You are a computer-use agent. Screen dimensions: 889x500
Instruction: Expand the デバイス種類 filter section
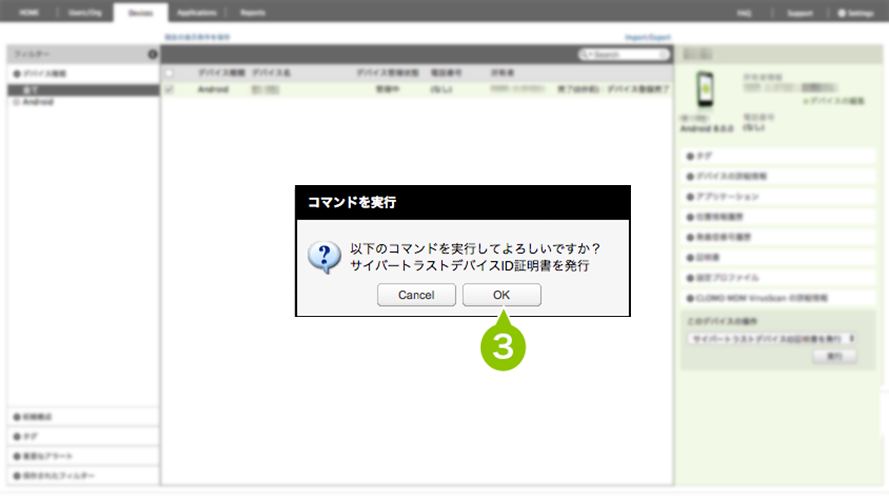pos(40,74)
